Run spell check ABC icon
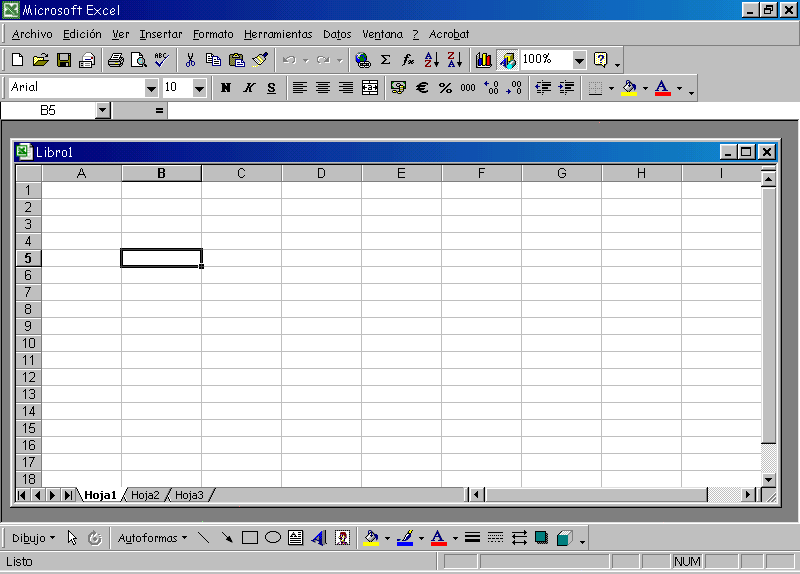Screen dimensions: 800x574 [162, 60]
